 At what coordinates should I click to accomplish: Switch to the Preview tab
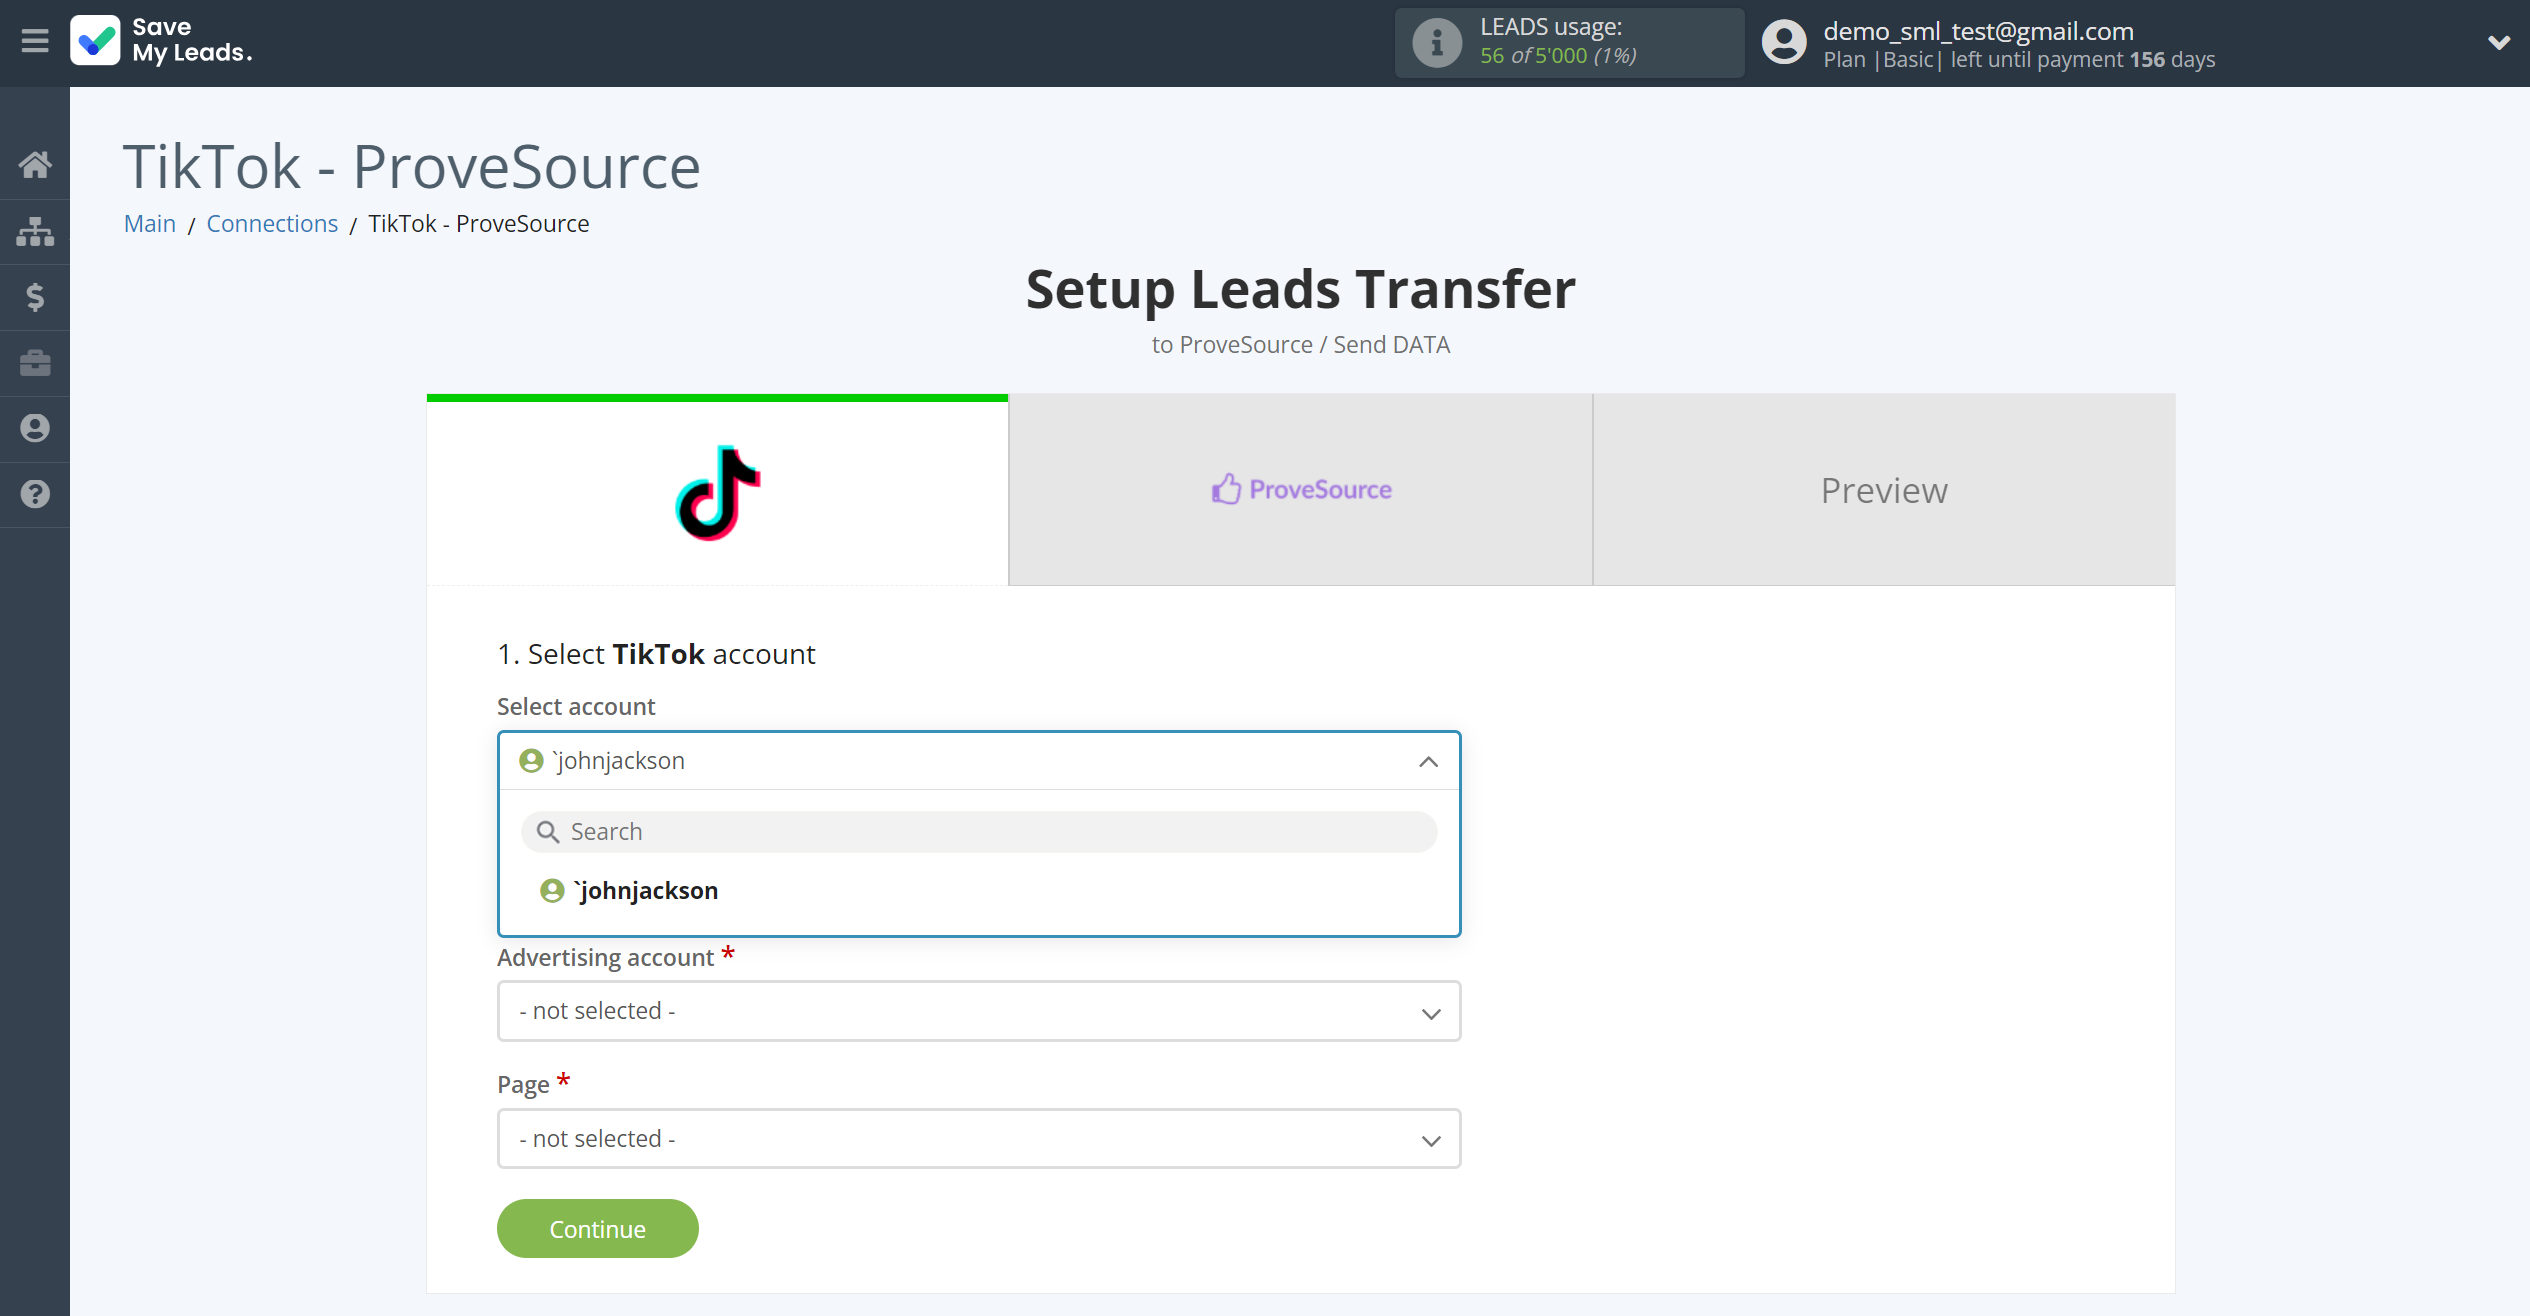1884,489
